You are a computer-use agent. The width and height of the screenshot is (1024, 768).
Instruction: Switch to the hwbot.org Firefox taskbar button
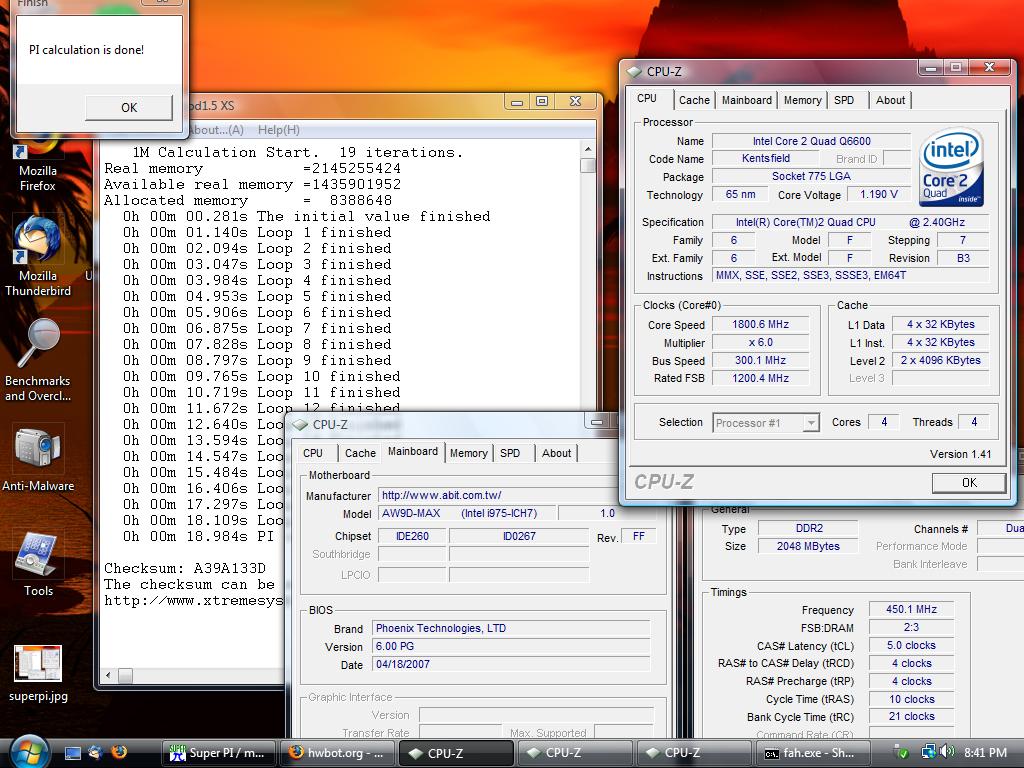tap(338, 753)
